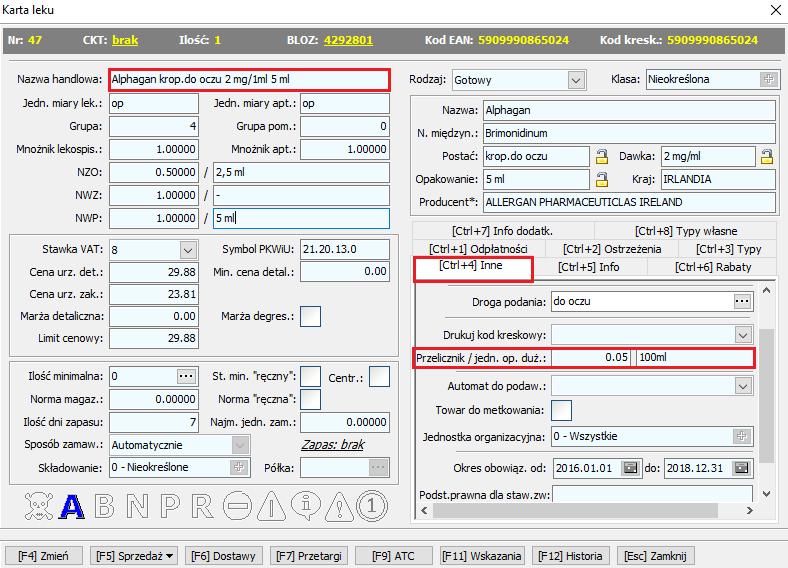Click the letter N status icon
788x568 pixels.
pyautogui.click(x=137, y=506)
